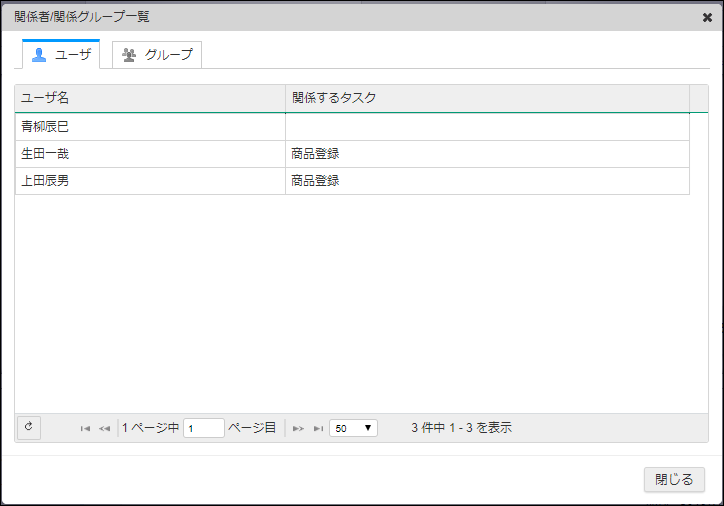Sort by ユーザ名 column header
Image resolution: width=724 pixels, height=506 pixels.
point(150,98)
